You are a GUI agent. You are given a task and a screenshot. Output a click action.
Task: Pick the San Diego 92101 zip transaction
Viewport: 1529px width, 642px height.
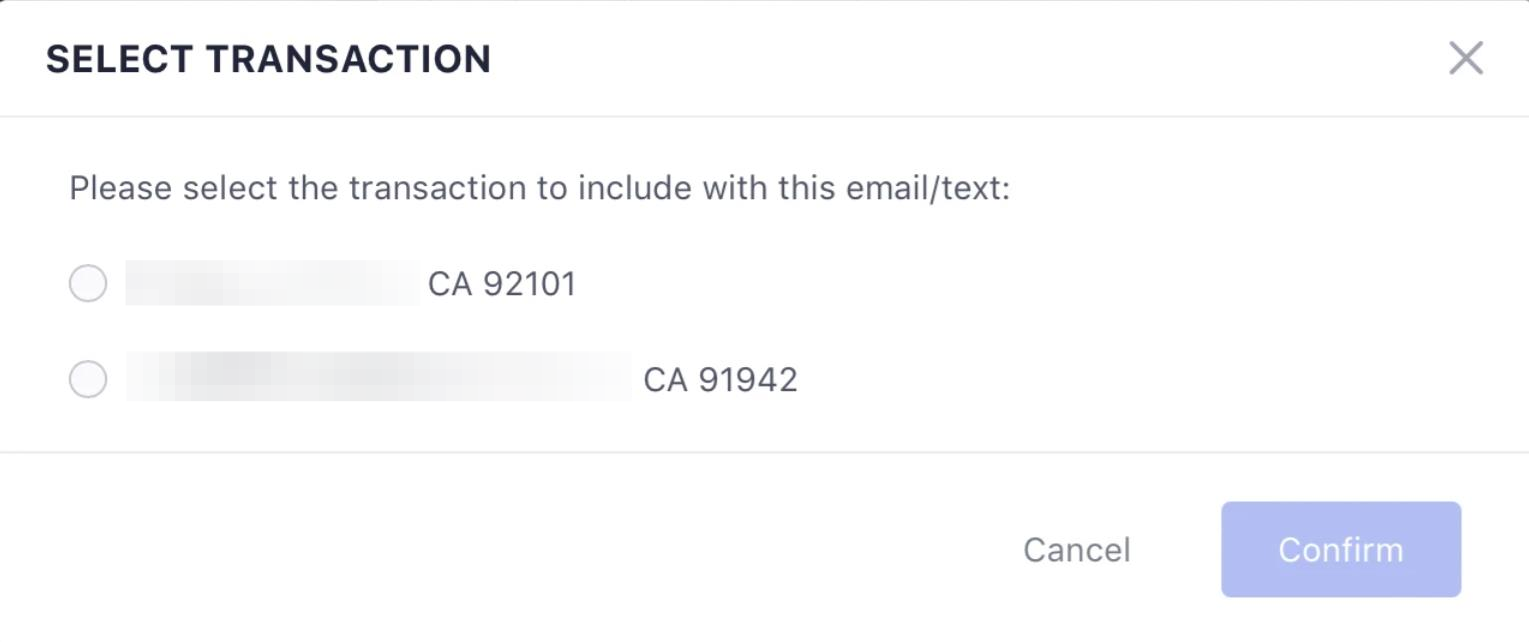[x=88, y=284]
